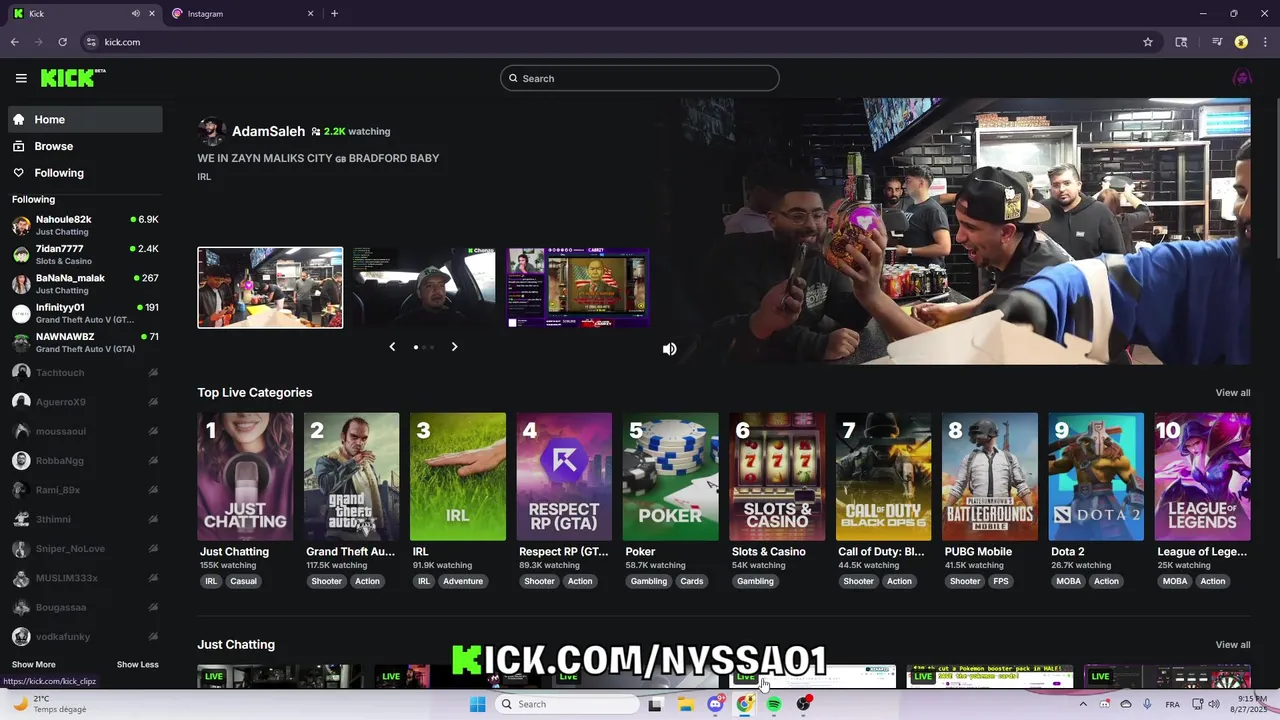Screen dimensions: 1280x720
Task: Open the hamburger sidebar menu
Action: (x=21, y=78)
